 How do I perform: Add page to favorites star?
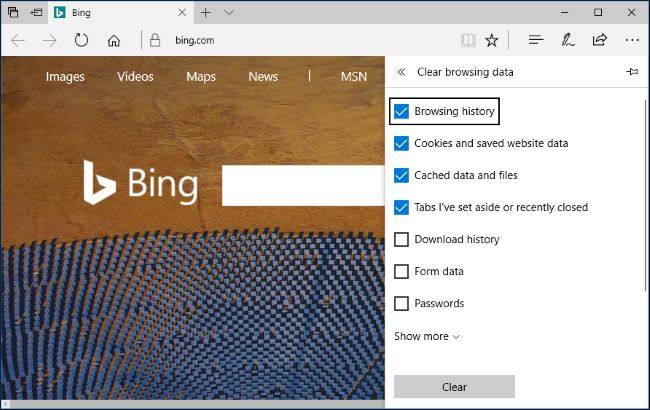[492, 40]
